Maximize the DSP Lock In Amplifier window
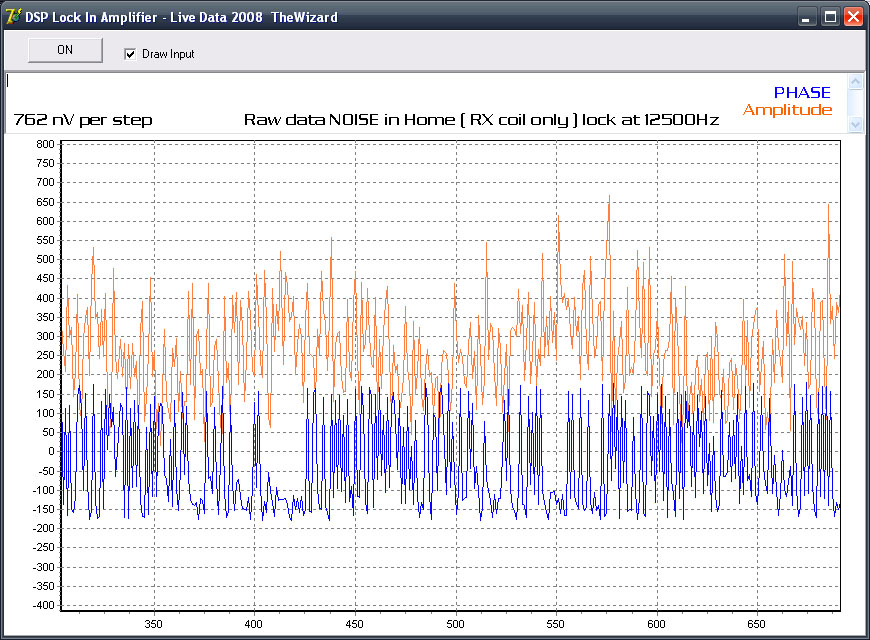 (830, 17)
